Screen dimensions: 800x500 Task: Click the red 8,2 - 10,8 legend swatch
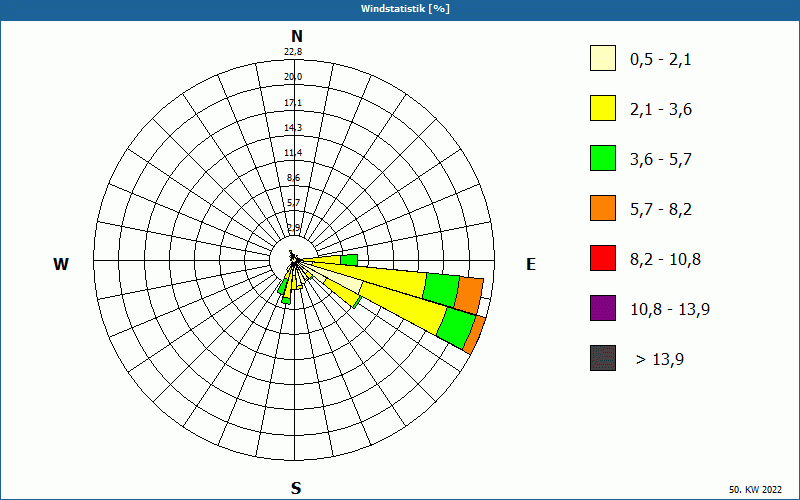tap(603, 258)
